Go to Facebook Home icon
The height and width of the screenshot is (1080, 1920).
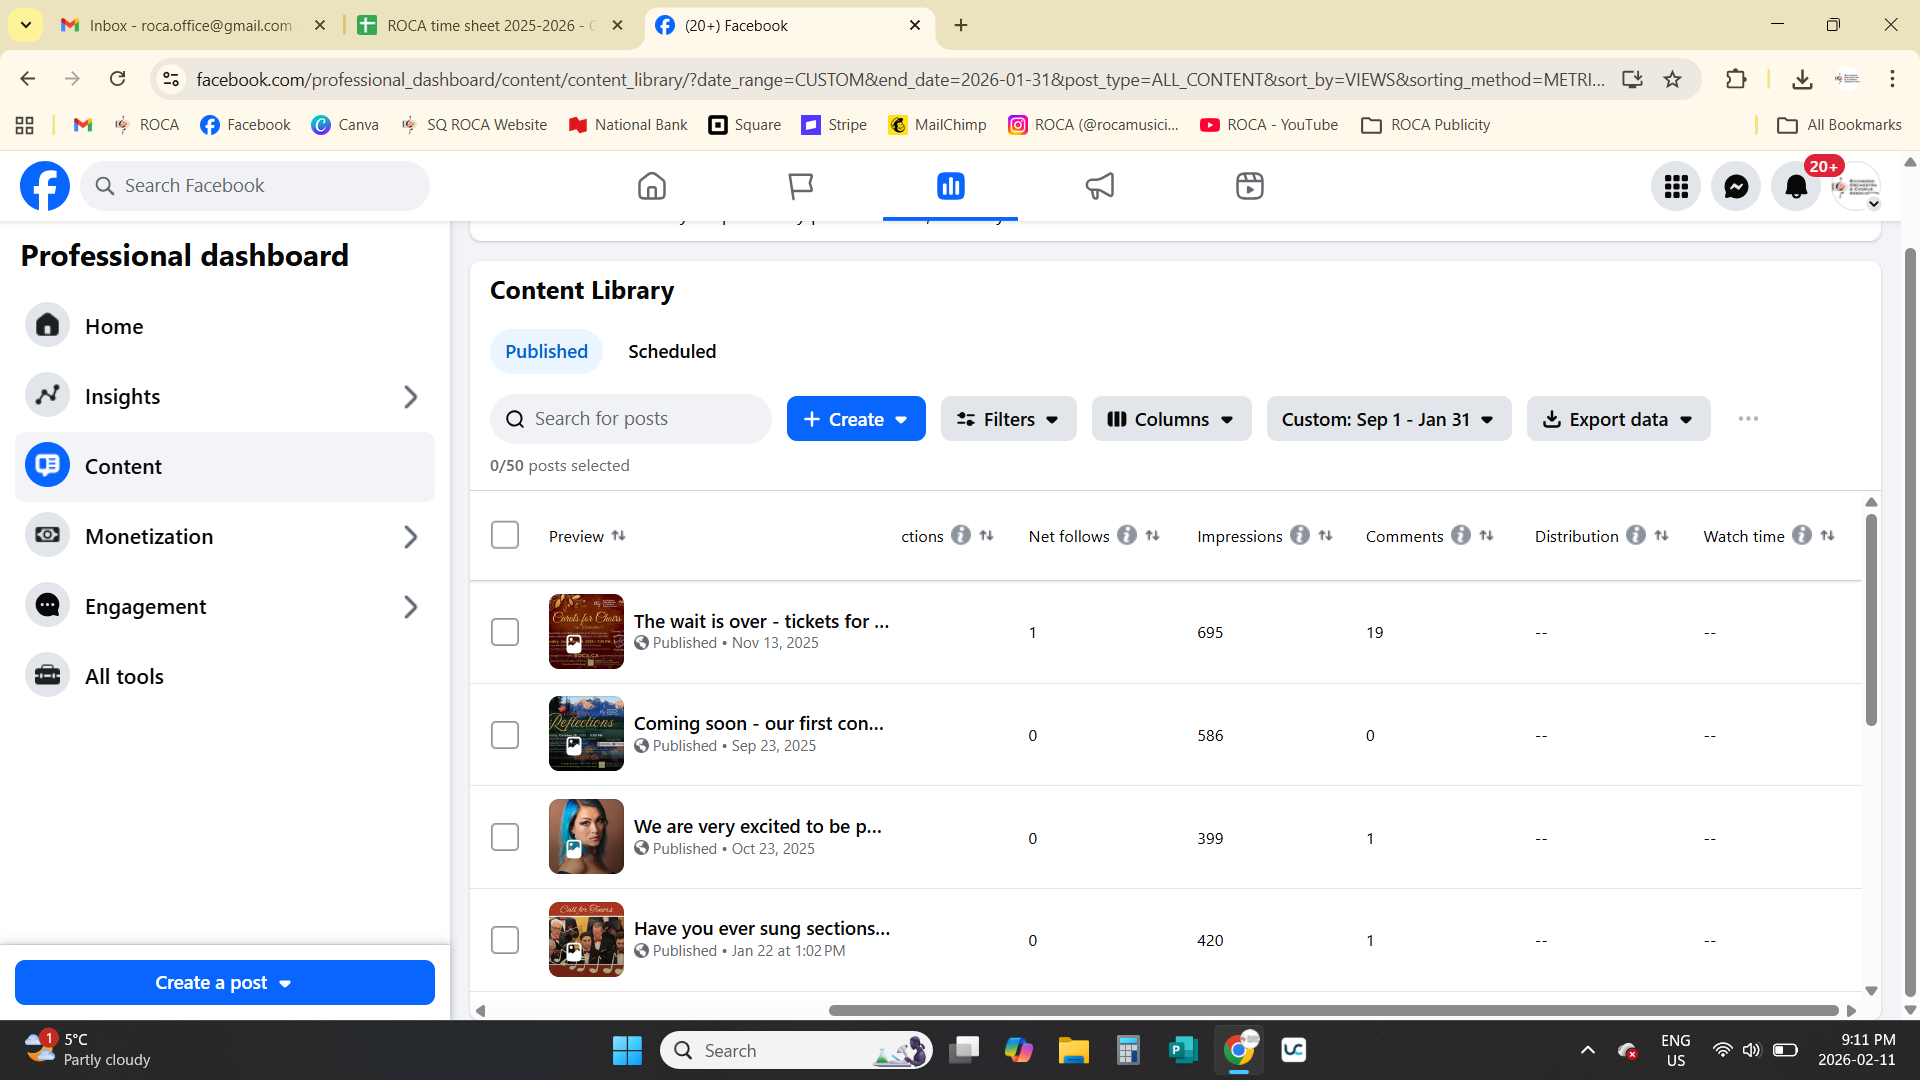[651, 186]
